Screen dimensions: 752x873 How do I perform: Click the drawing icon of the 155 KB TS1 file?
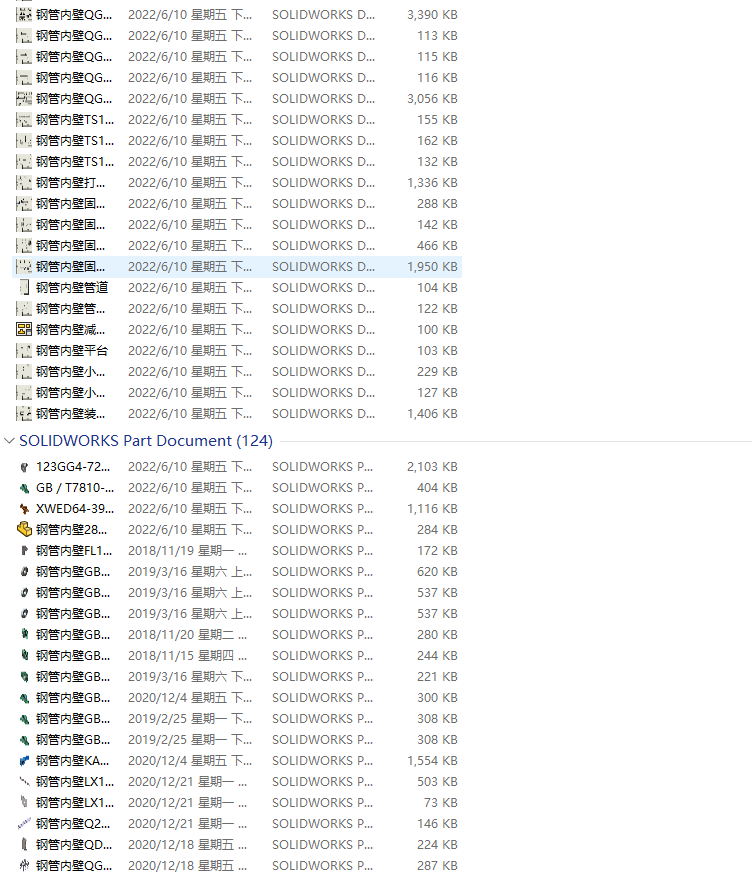tap(24, 120)
